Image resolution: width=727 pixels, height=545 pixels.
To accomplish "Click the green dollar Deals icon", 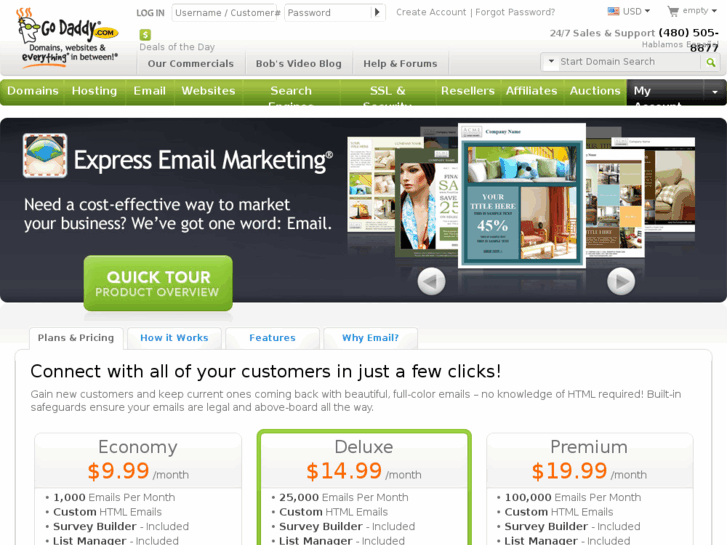I will (145, 34).
